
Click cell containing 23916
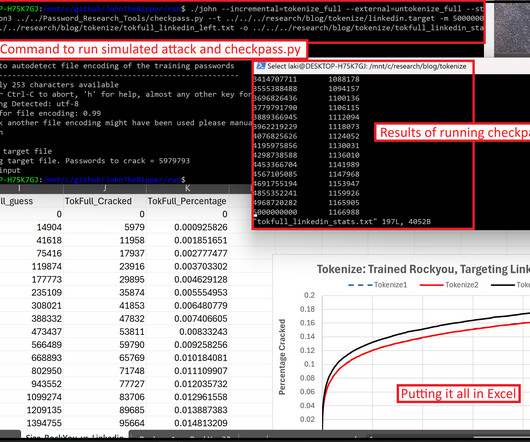(x=105, y=266)
